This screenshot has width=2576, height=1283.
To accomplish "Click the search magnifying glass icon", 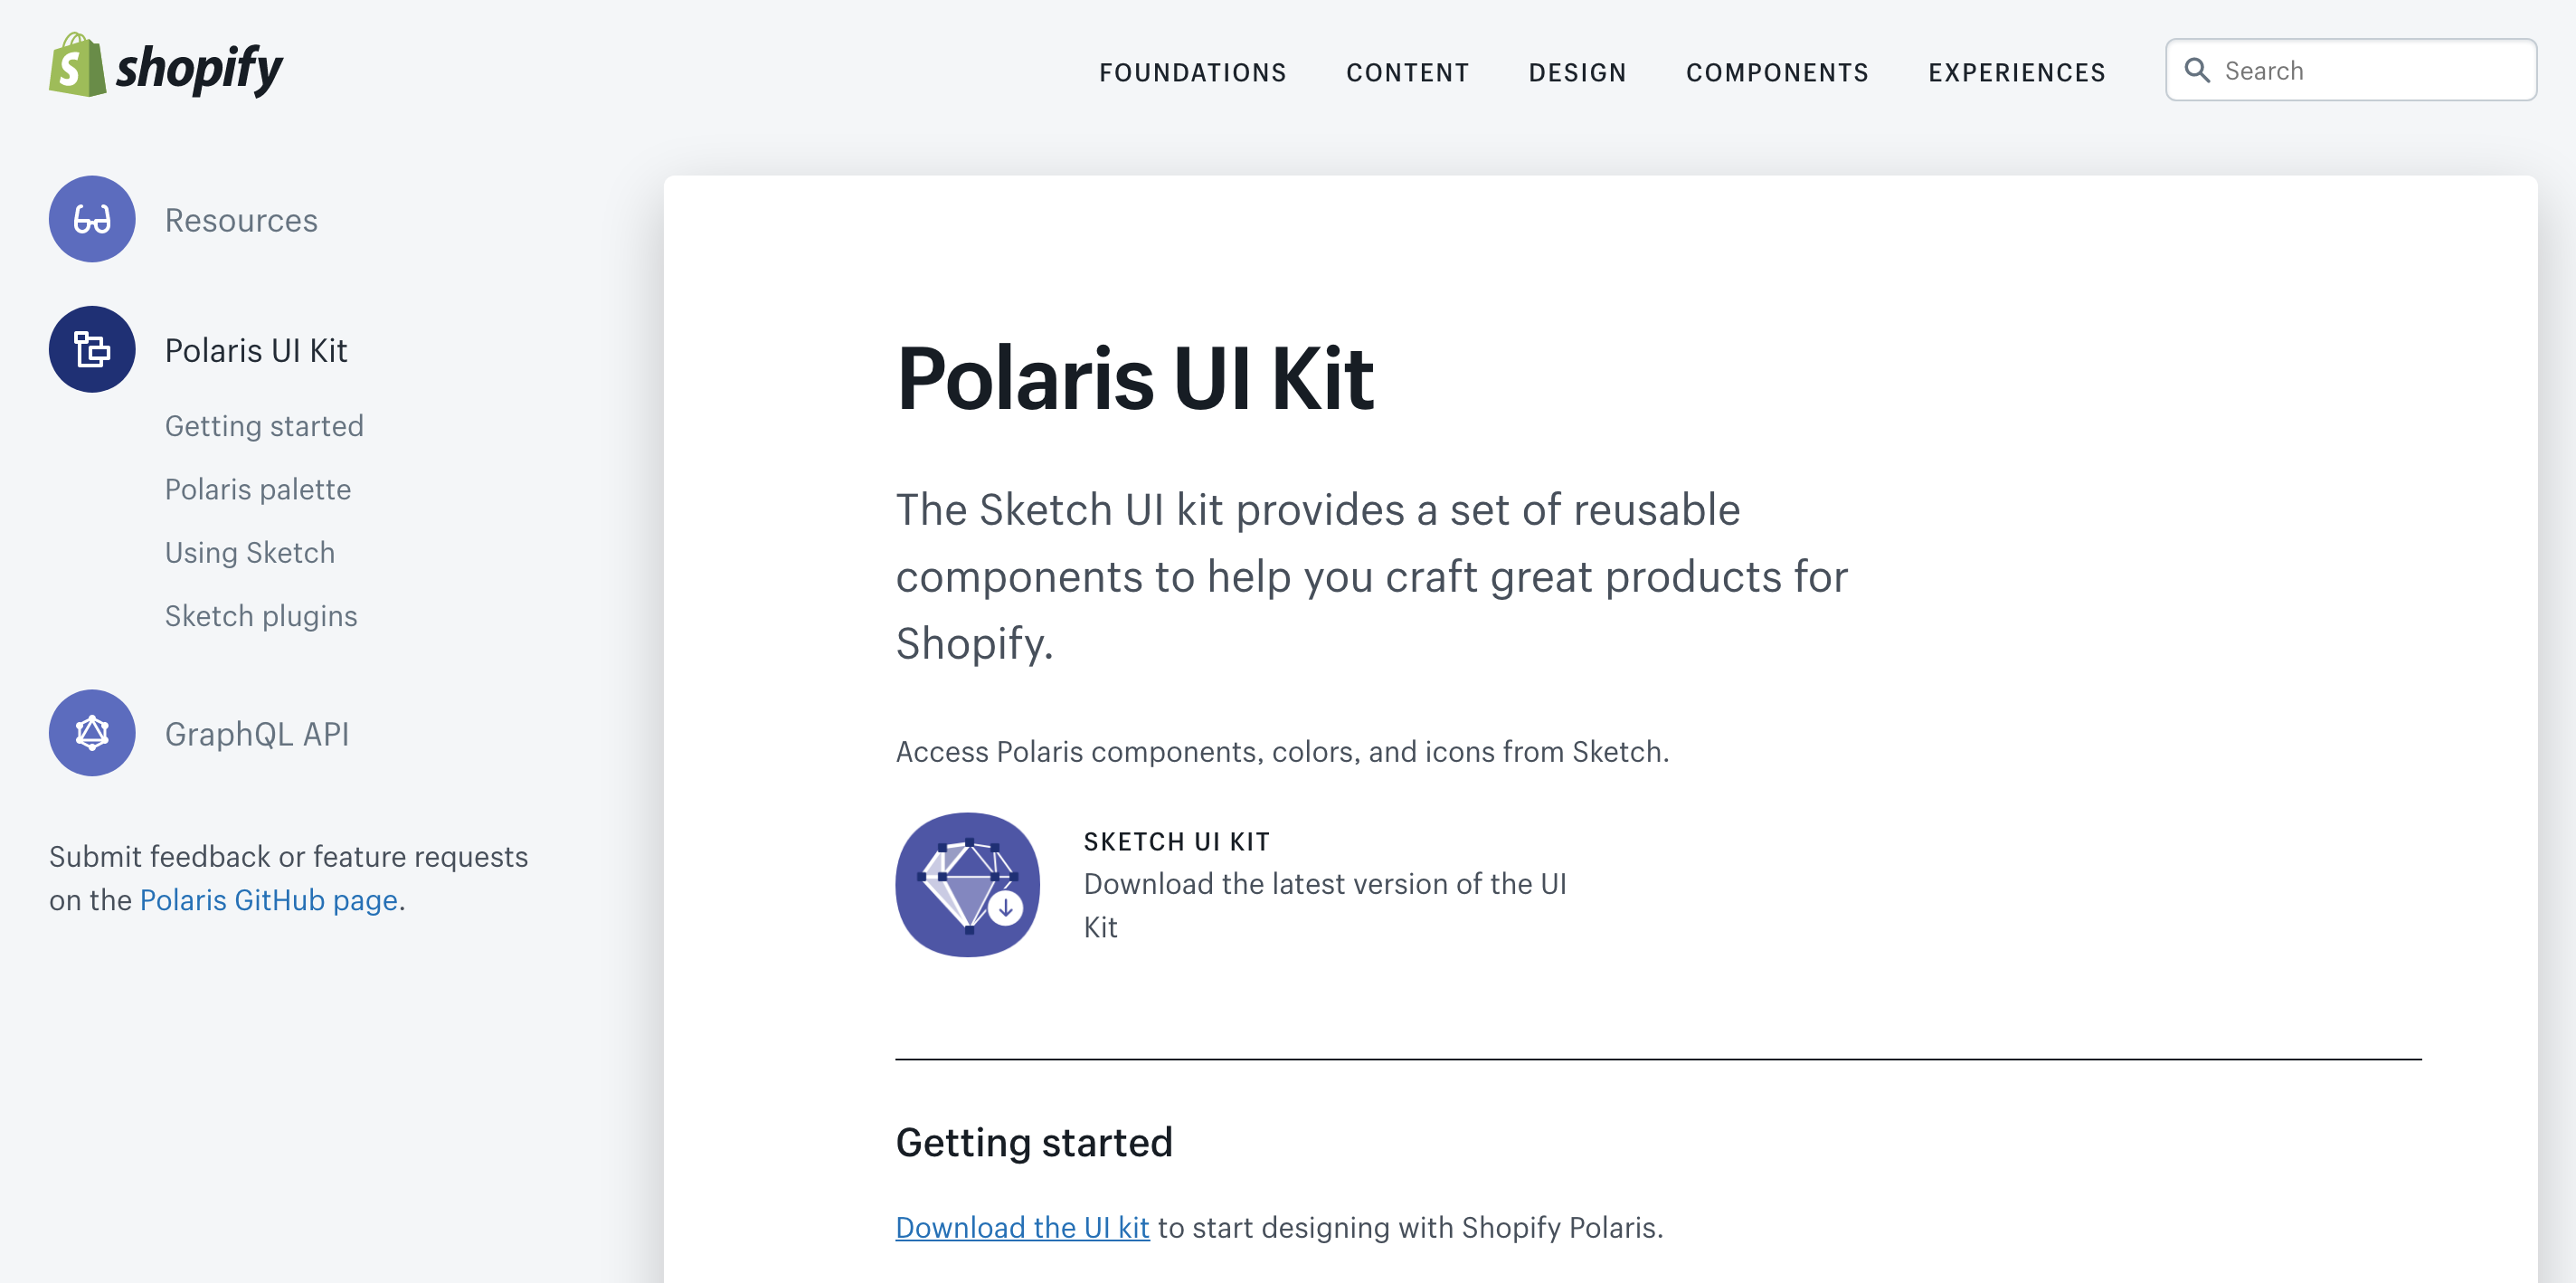I will 2197,70.
